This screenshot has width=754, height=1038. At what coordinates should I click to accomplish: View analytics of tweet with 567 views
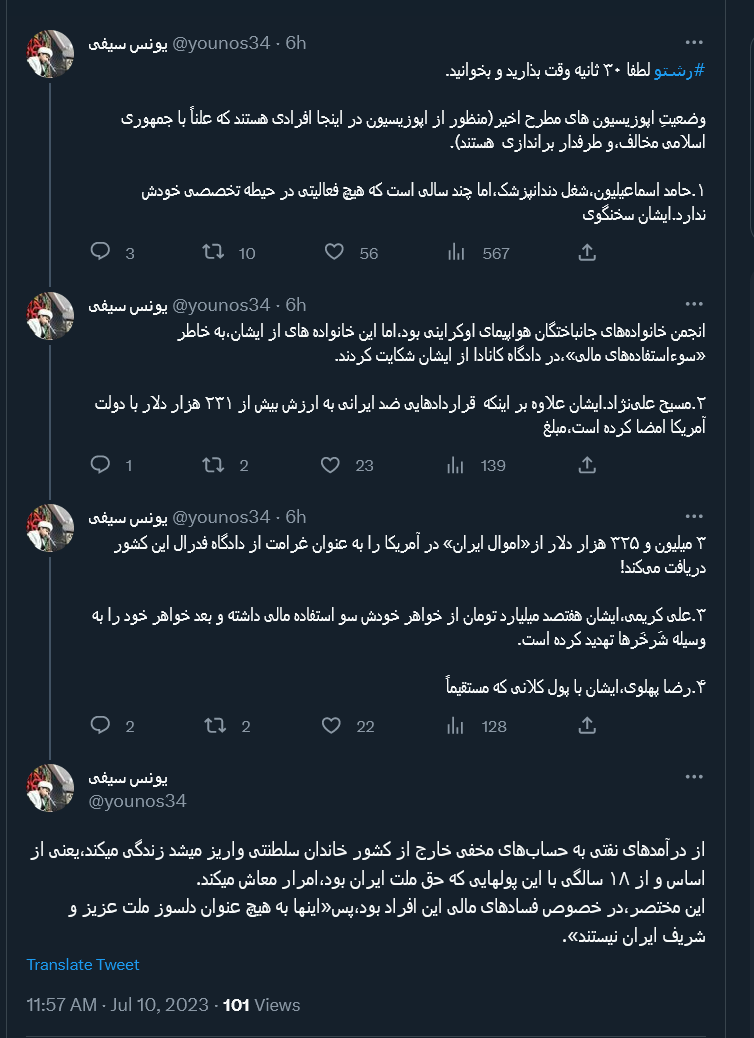456,252
